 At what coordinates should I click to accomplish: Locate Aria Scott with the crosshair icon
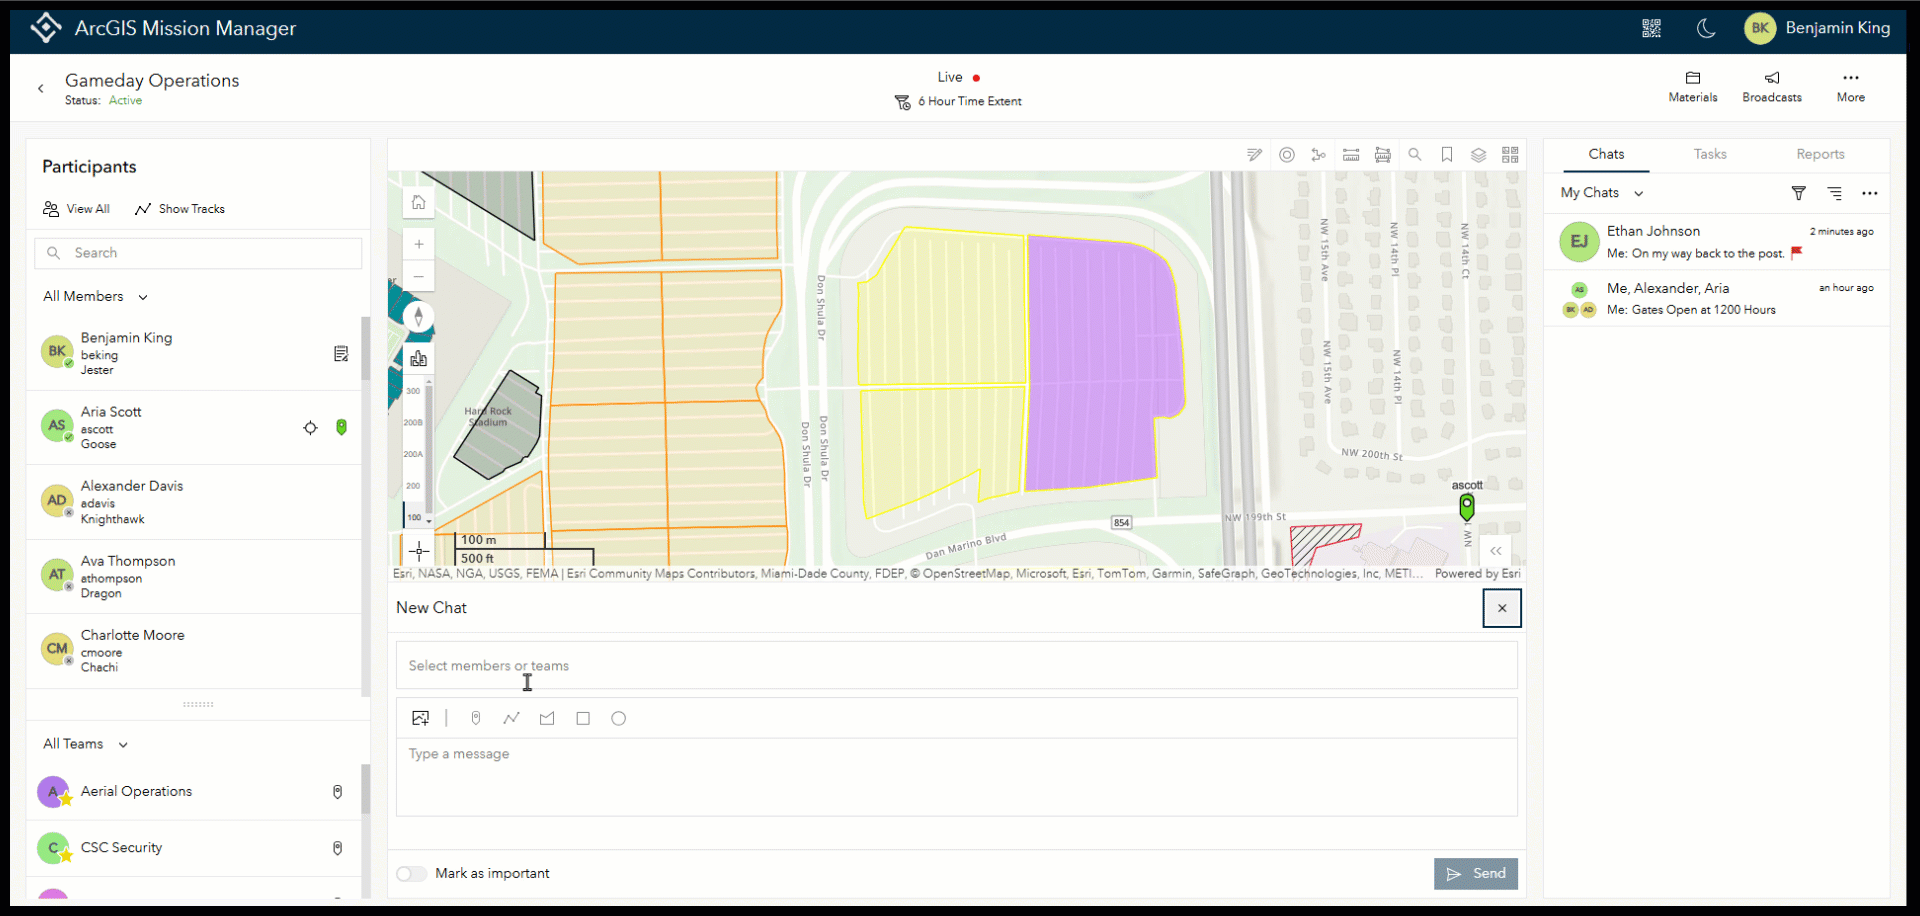click(x=310, y=428)
